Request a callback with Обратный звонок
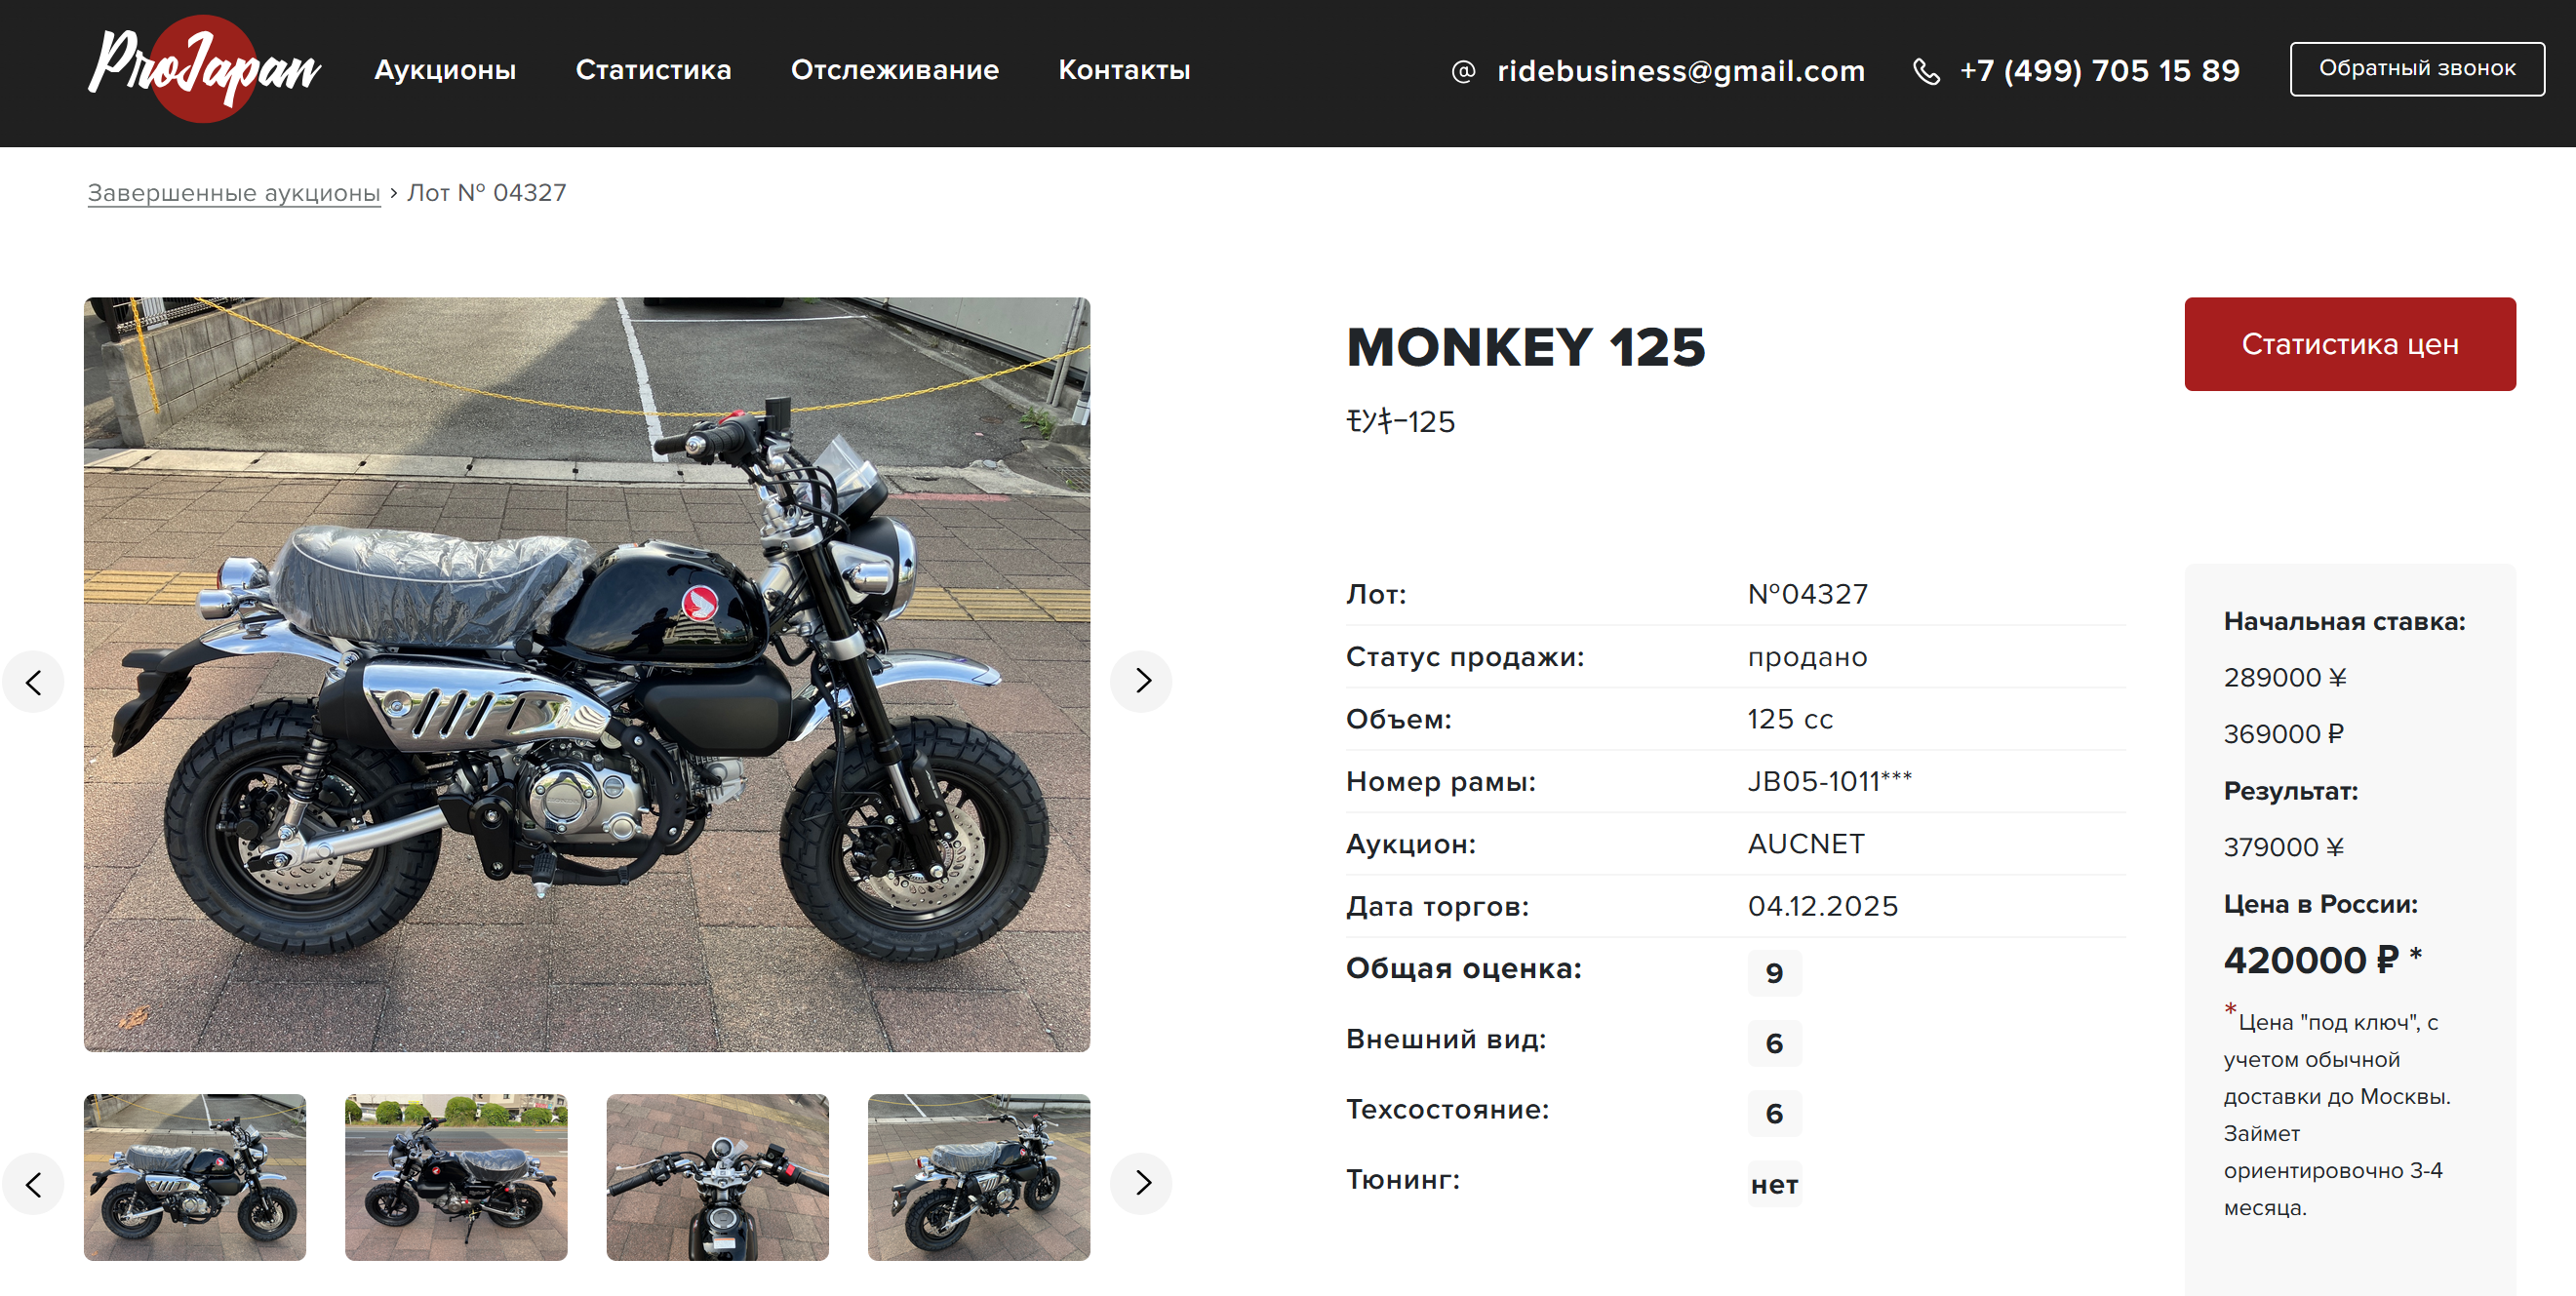The width and height of the screenshot is (2576, 1296). (x=2417, y=68)
